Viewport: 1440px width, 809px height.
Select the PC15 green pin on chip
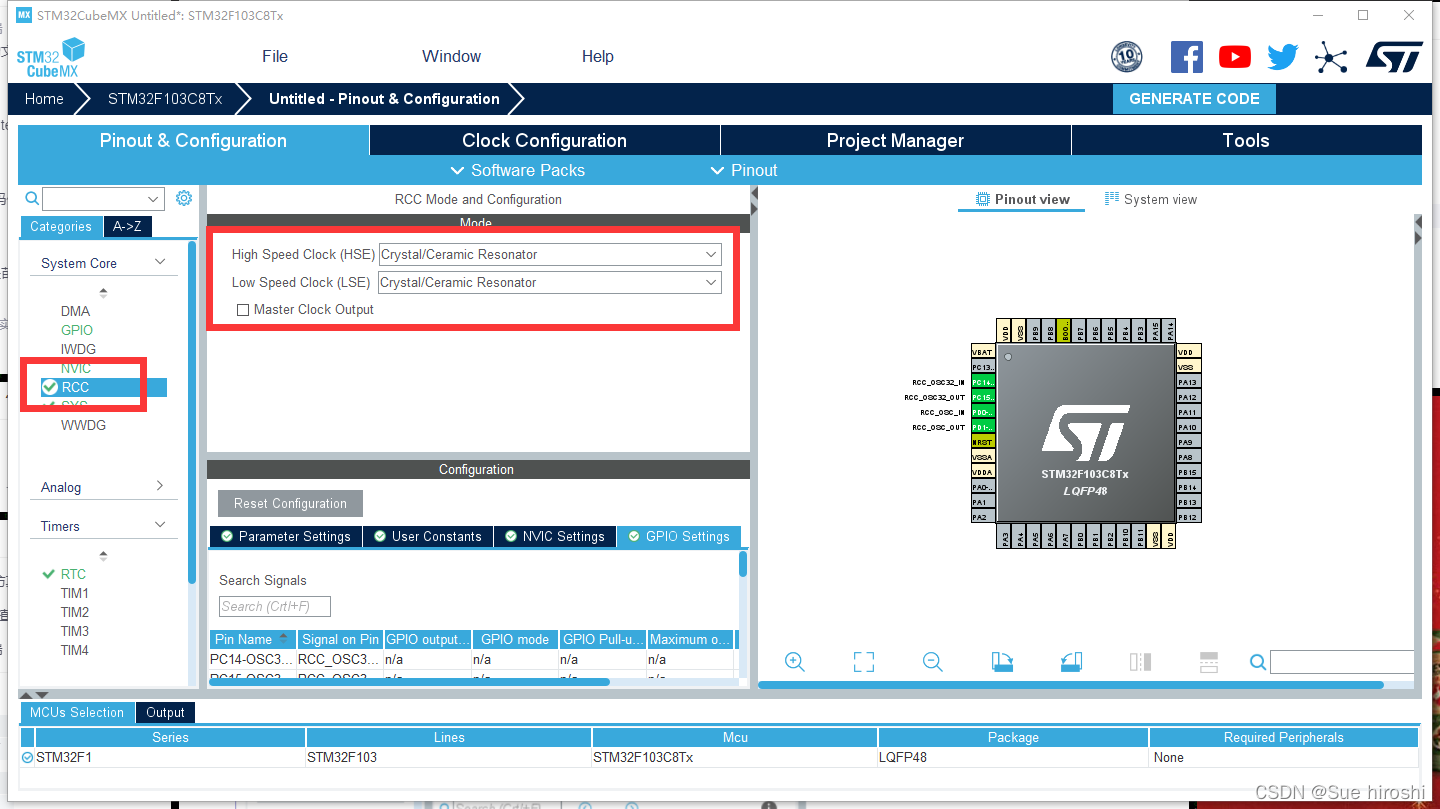click(983, 397)
